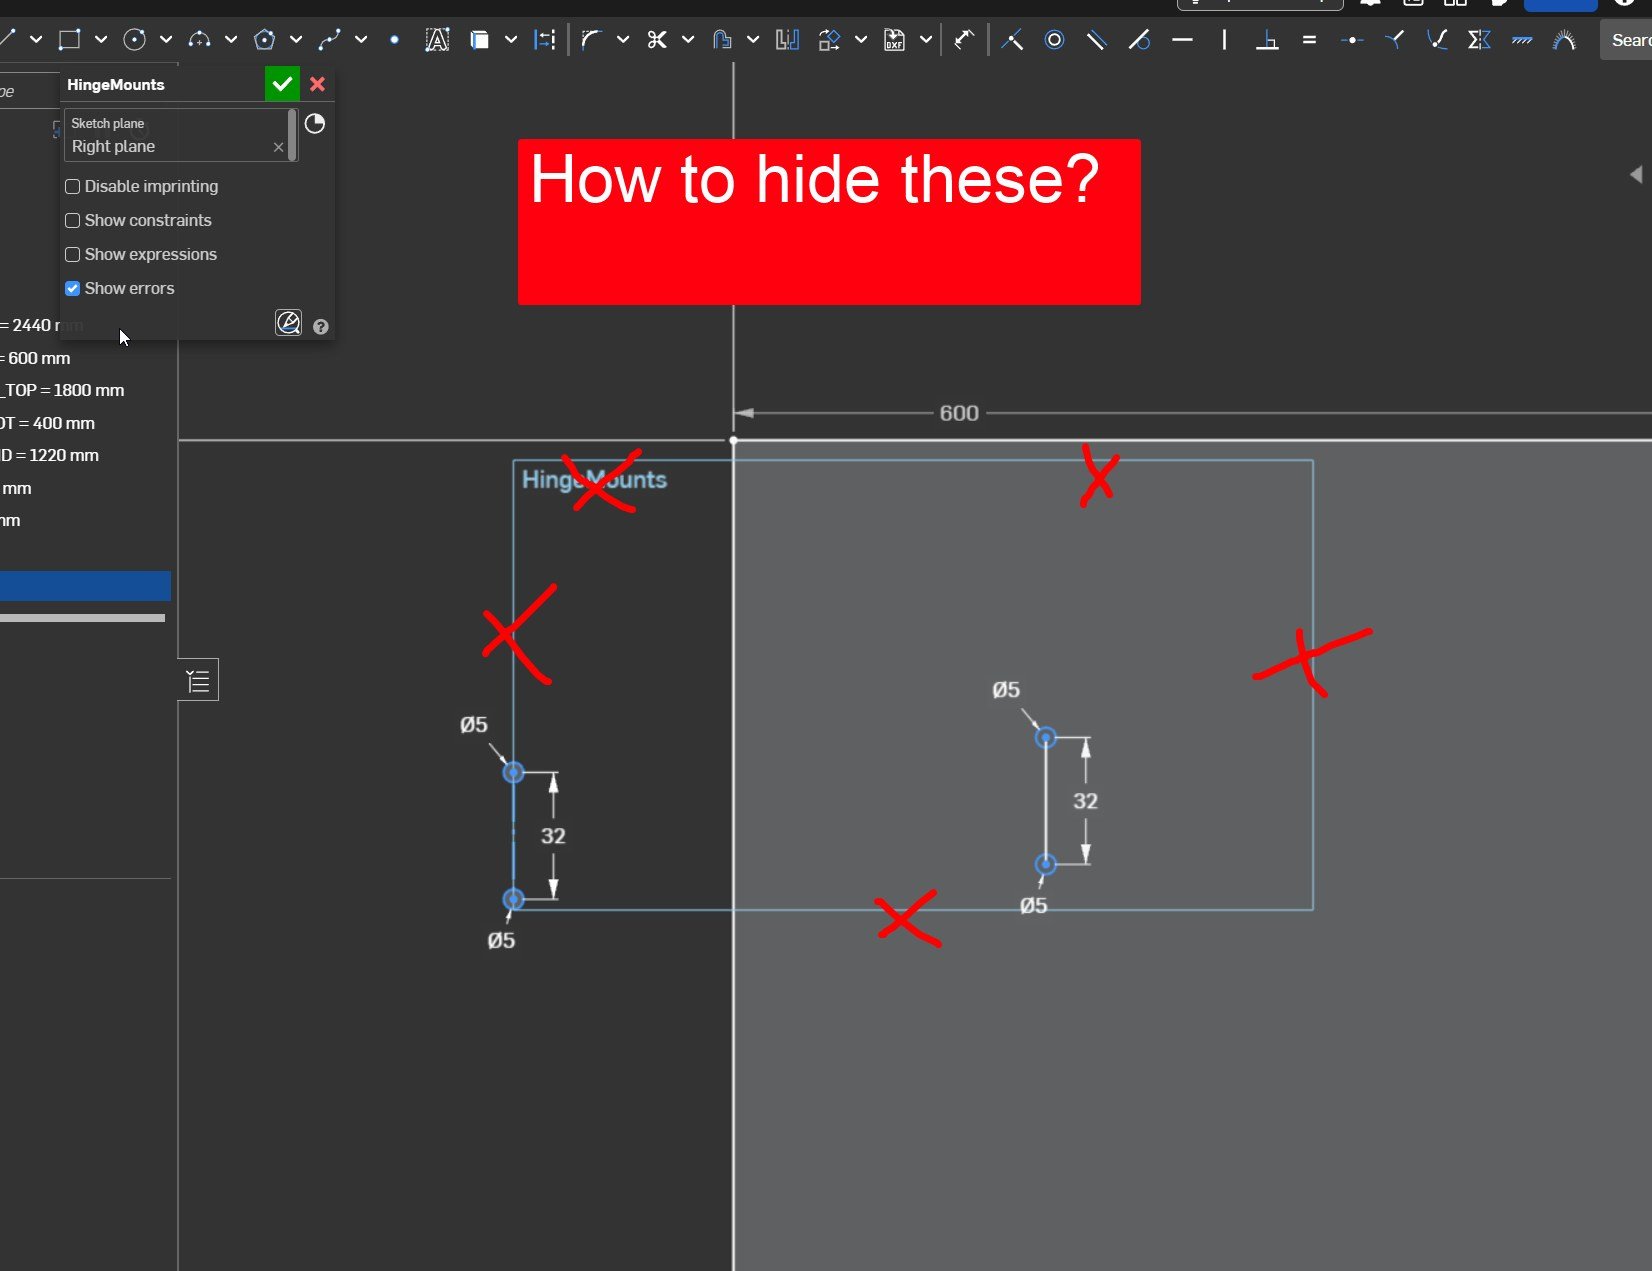Apply the Horizontal constraint
1652x1271 pixels.
click(x=1182, y=39)
